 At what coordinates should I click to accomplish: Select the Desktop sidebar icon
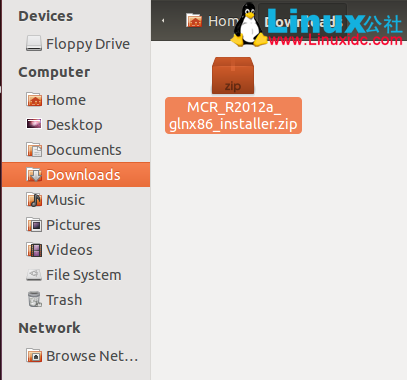point(34,124)
